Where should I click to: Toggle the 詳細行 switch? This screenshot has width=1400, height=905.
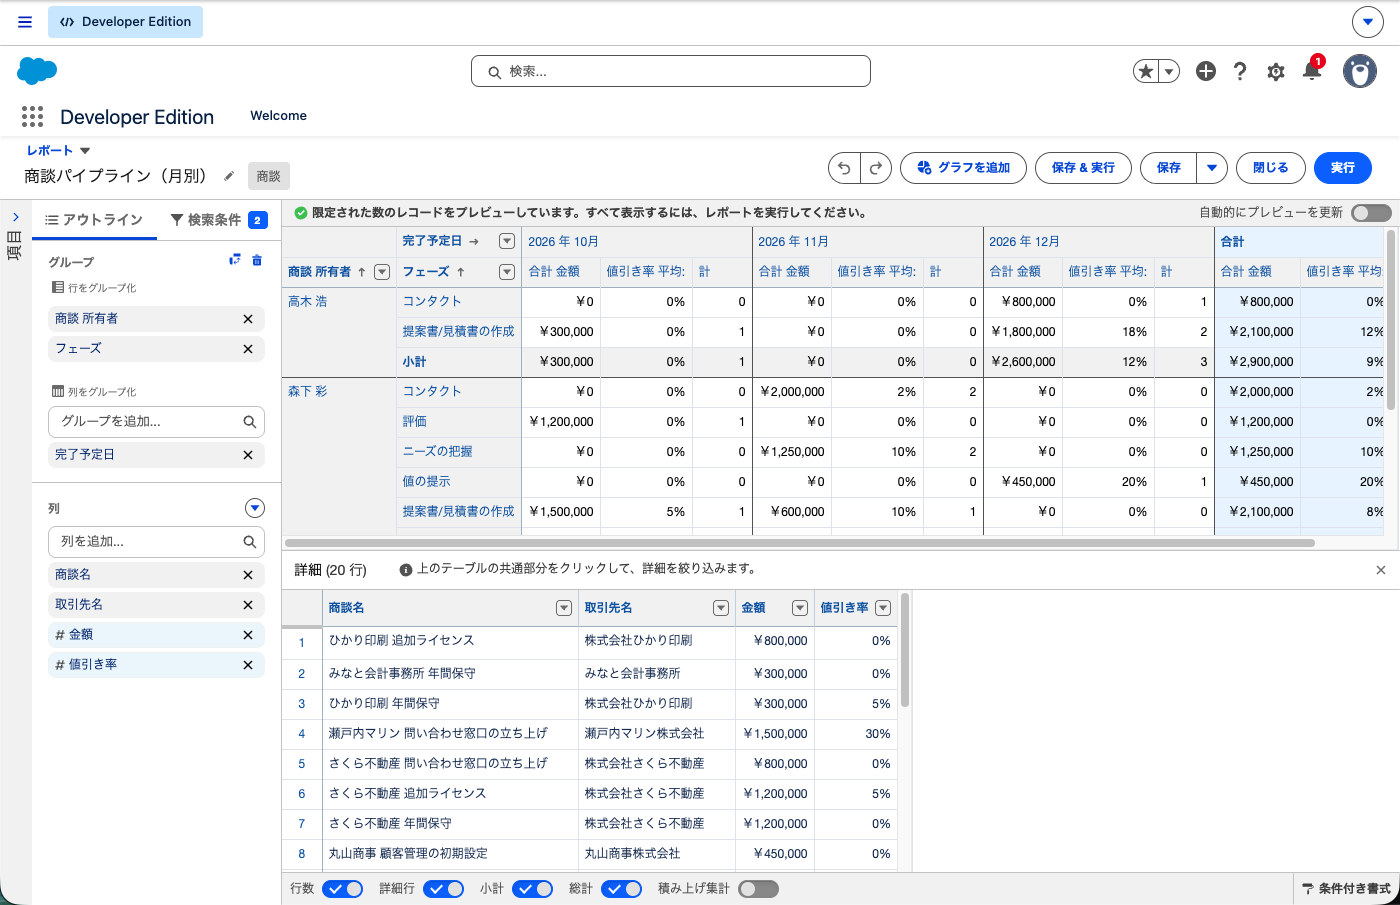(443, 889)
